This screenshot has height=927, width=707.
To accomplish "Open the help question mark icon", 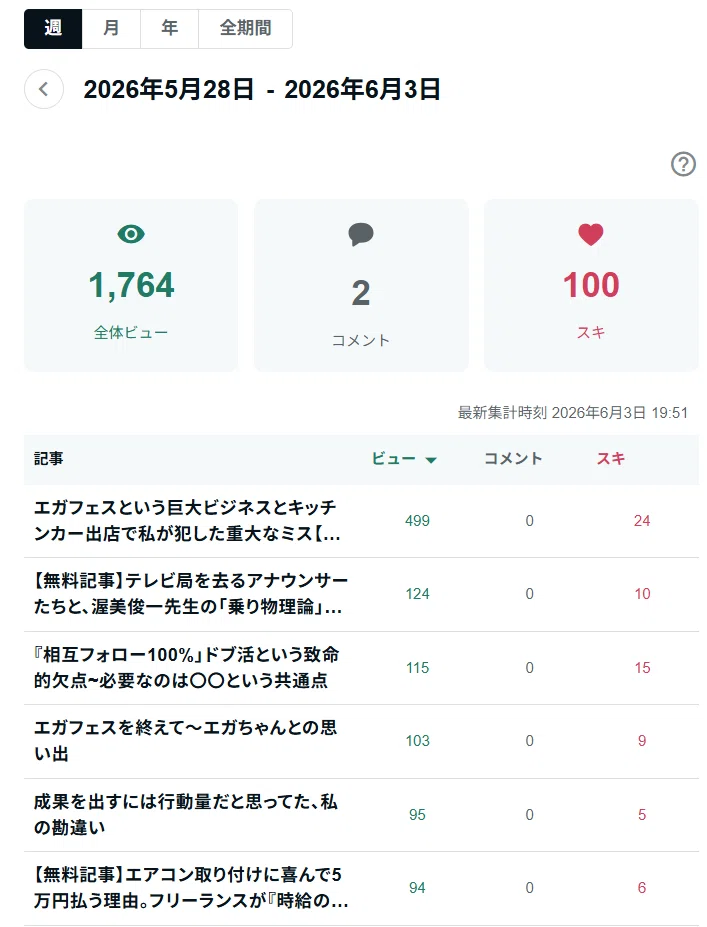I will pos(683,164).
